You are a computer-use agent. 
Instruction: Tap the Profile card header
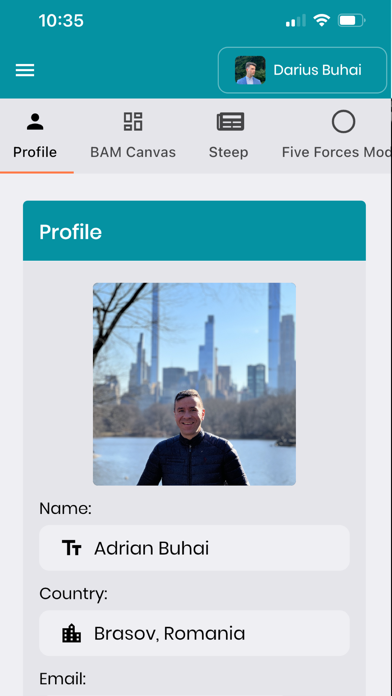(194, 231)
